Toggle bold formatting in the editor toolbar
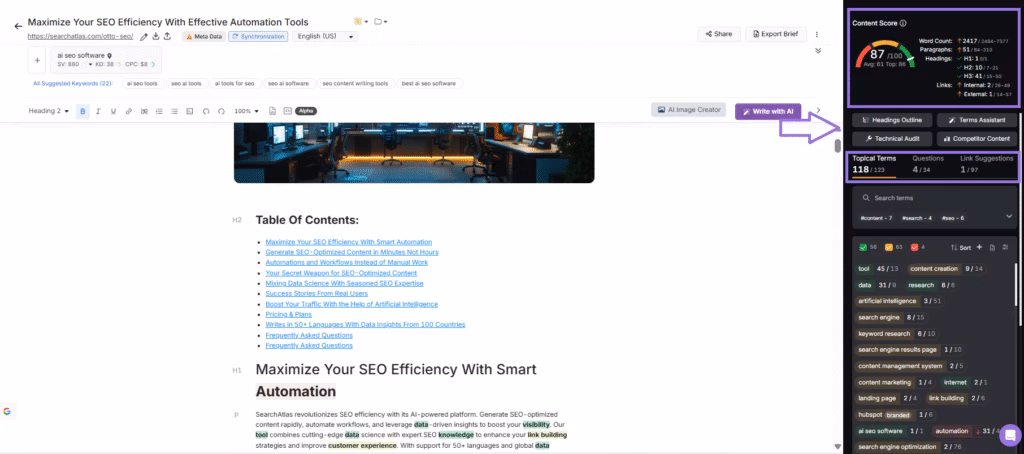This screenshot has height=454, width=1024. [83, 111]
